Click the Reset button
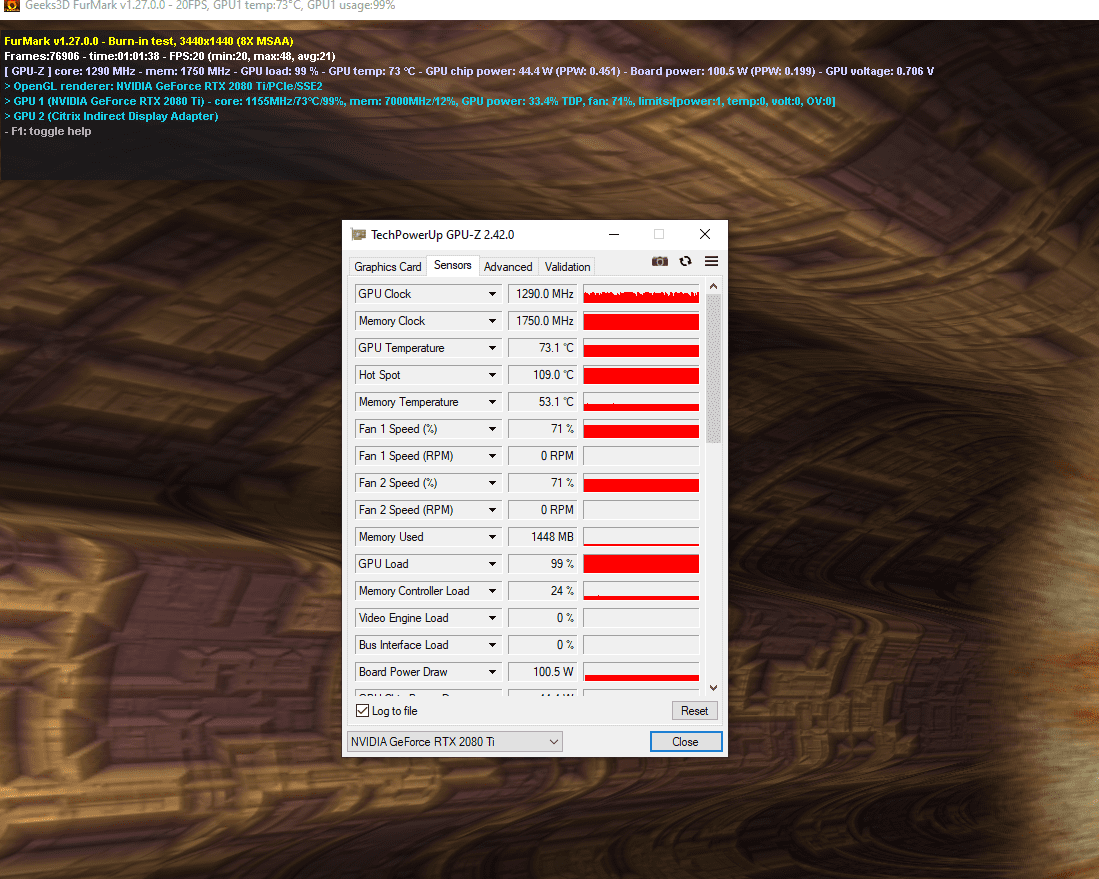This screenshot has width=1099, height=879. click(695, 711)
